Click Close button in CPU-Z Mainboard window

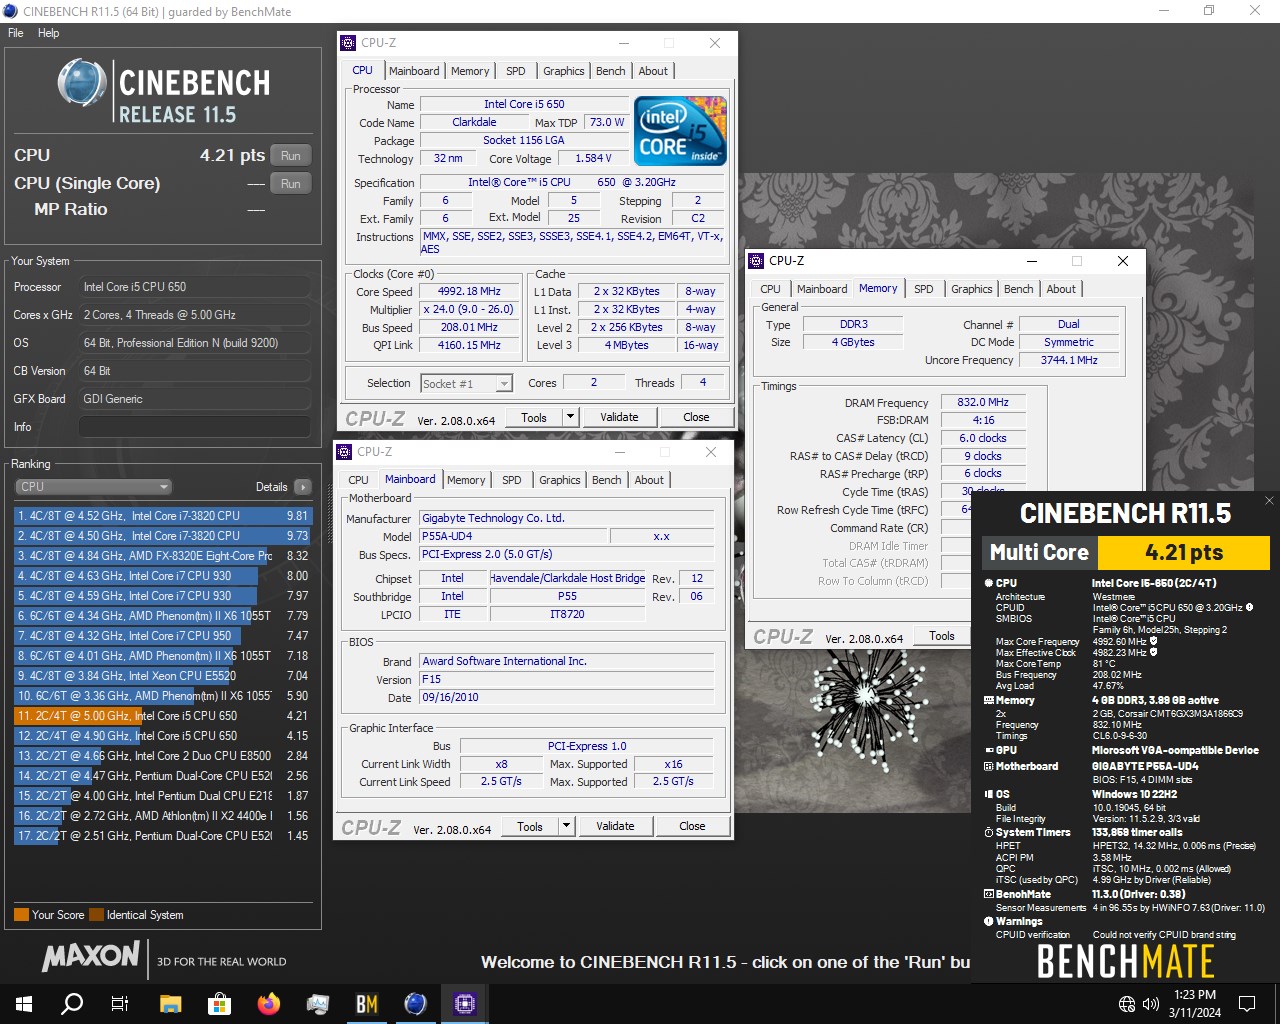click(692, 826)
